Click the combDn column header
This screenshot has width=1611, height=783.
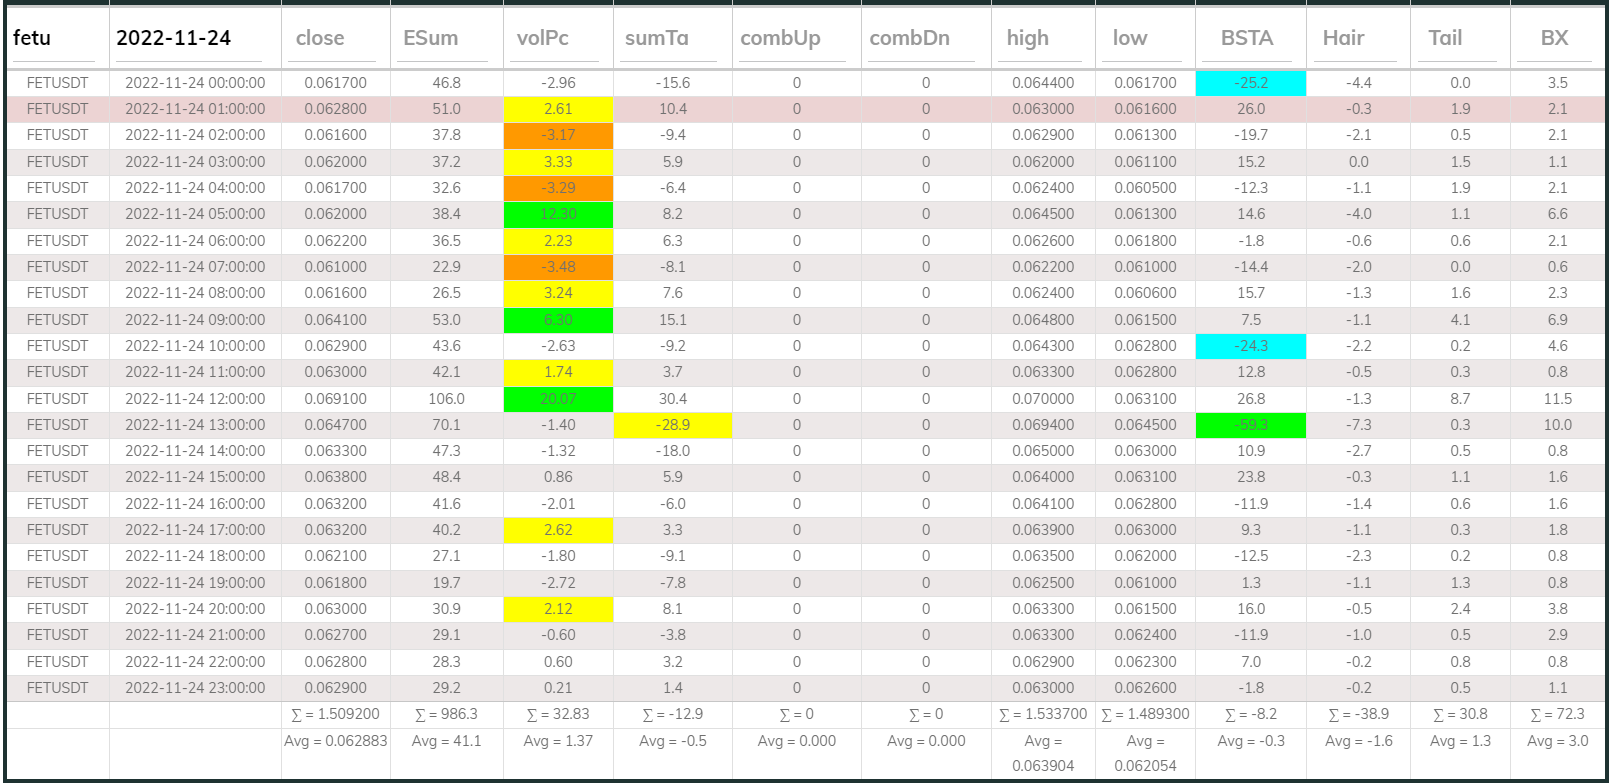click(910, 38)
